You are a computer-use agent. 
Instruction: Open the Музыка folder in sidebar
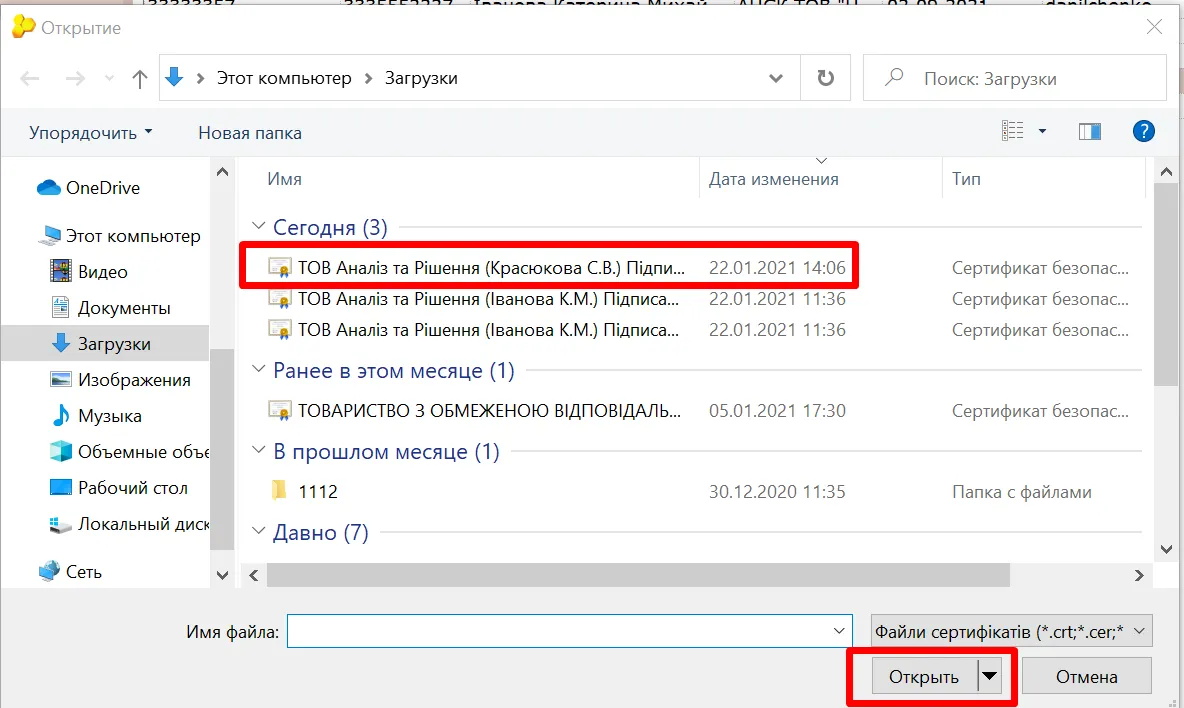point(109,416)
